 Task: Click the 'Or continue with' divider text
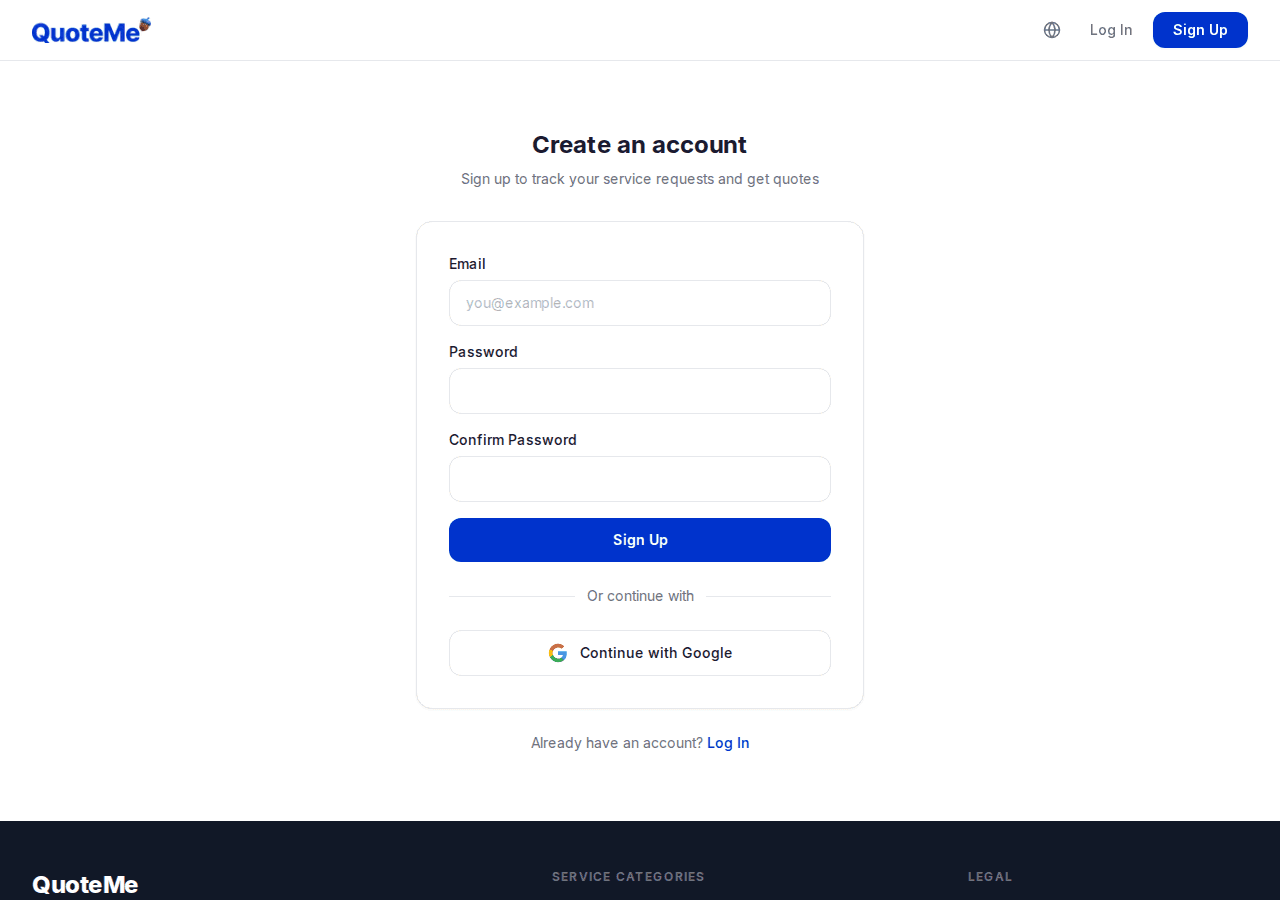pyautogui.click(x=640, y=596)
